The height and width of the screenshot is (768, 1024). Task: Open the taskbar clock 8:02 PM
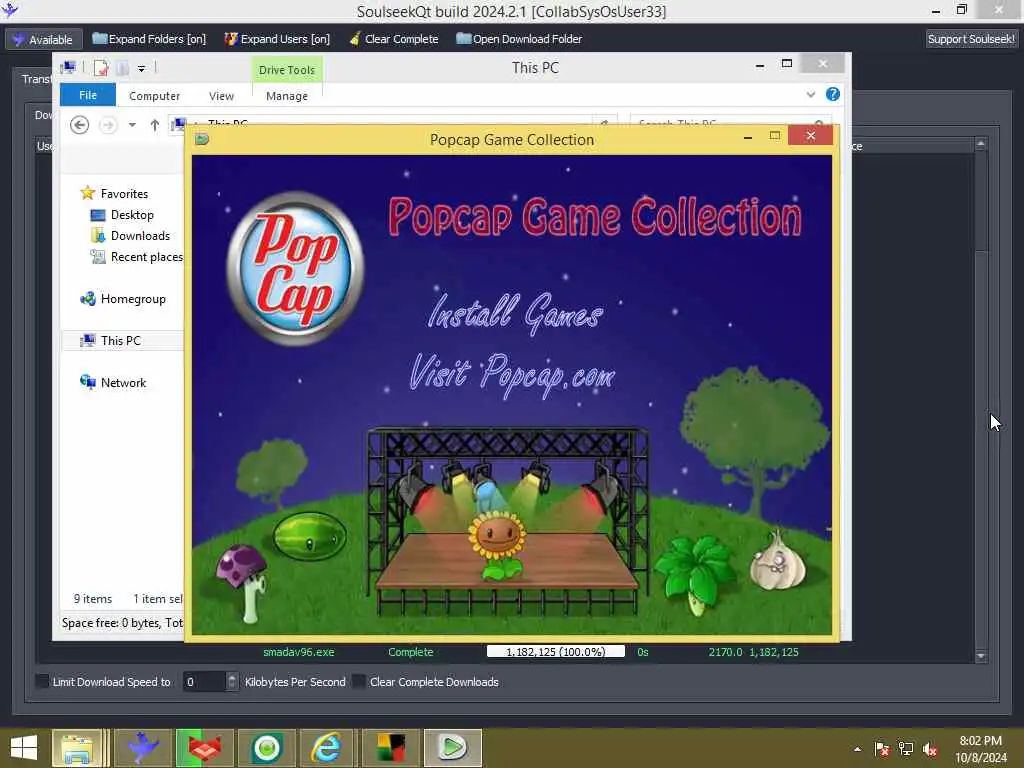[981, 749]
